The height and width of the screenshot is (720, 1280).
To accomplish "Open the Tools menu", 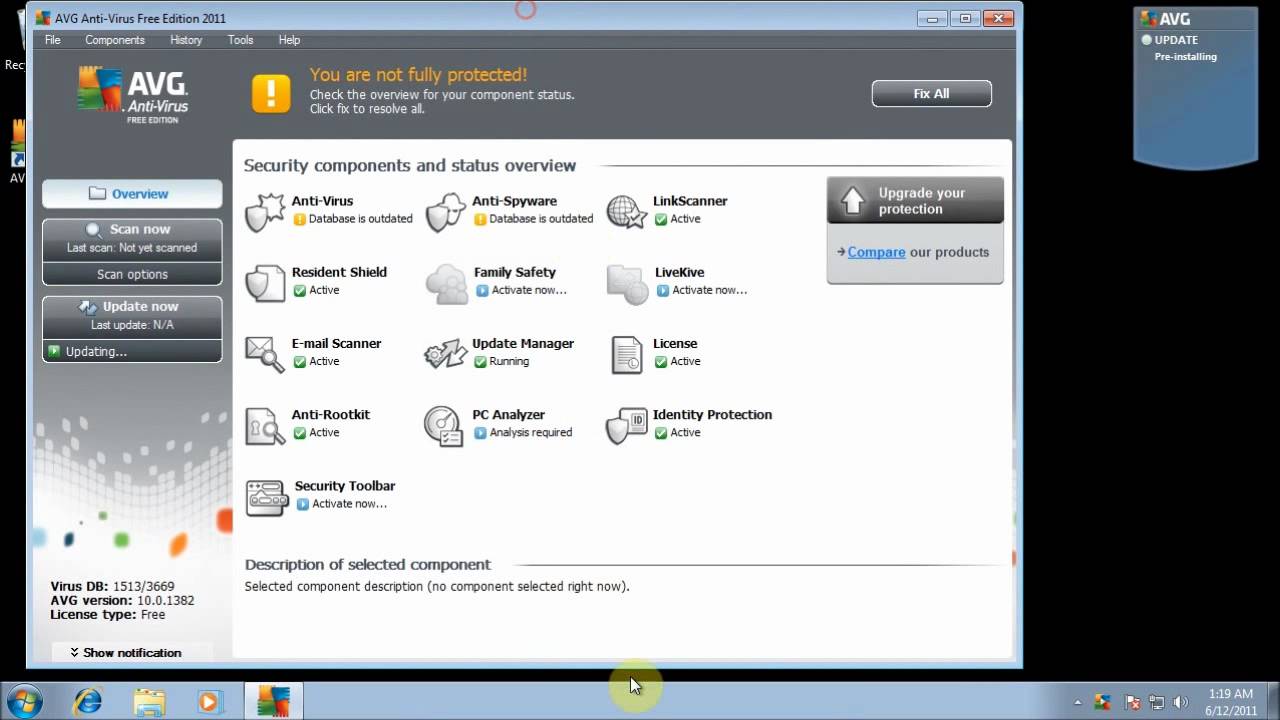I will pos(240,40).
